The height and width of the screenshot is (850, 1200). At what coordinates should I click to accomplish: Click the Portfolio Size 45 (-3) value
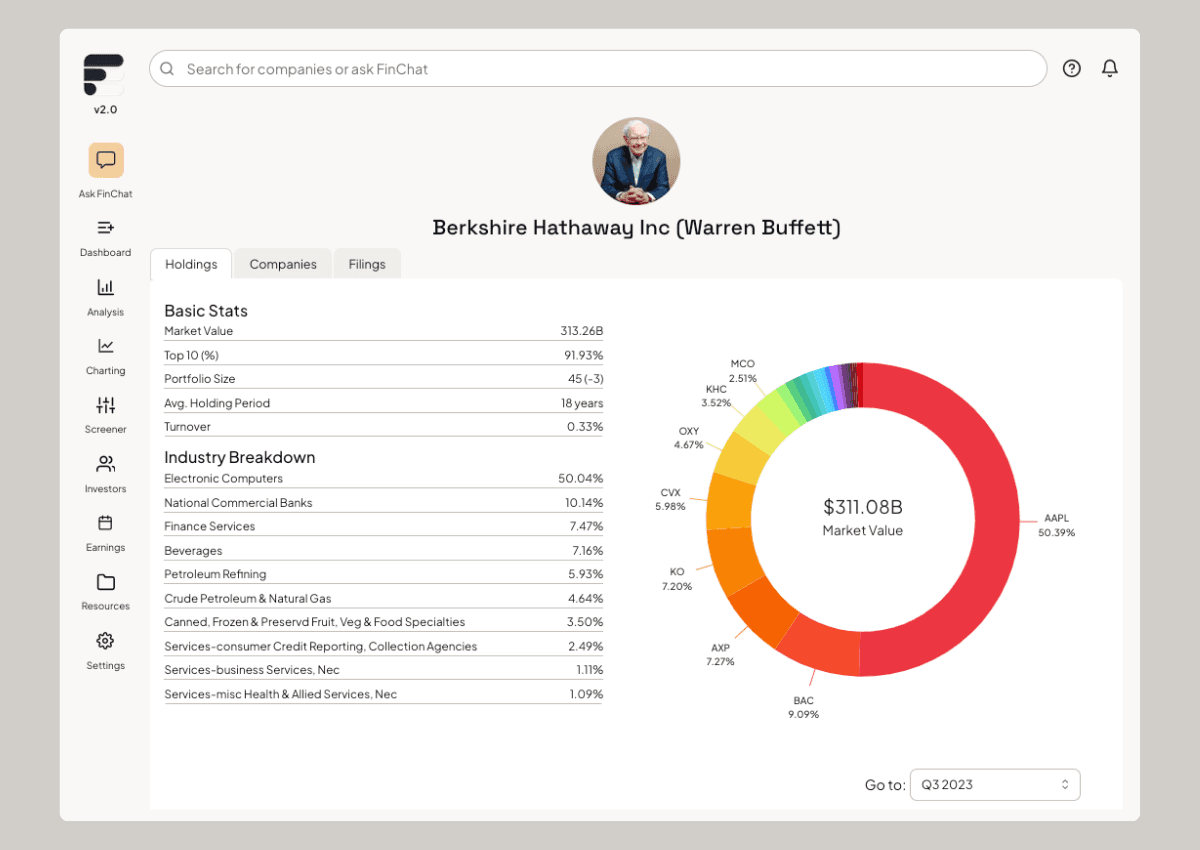click(586, 379)
